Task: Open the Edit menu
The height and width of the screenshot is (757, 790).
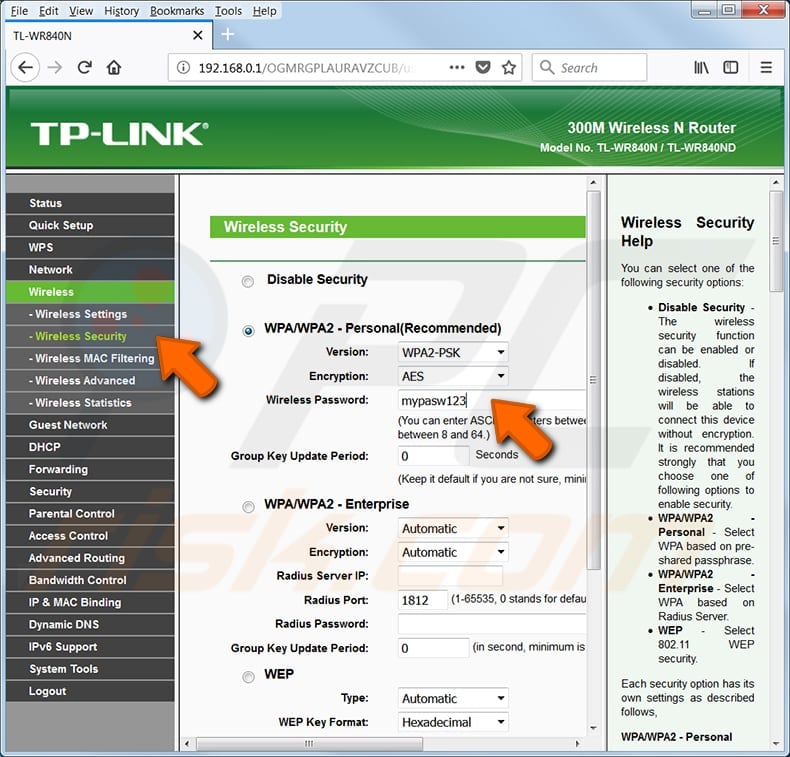Action: 48,11
